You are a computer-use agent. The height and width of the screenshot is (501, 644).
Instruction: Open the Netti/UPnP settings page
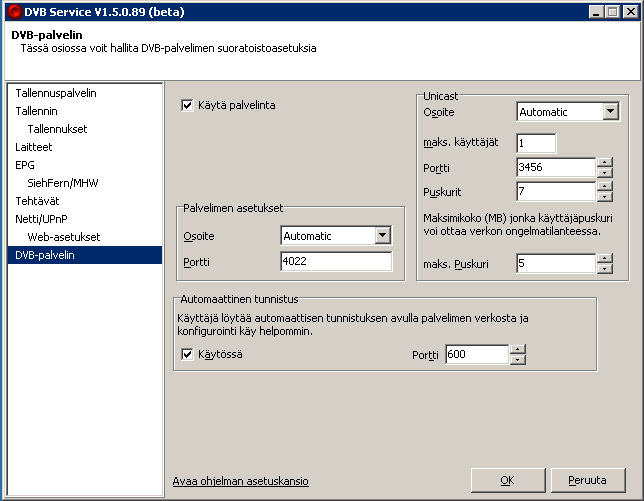(x=41, y=219)
